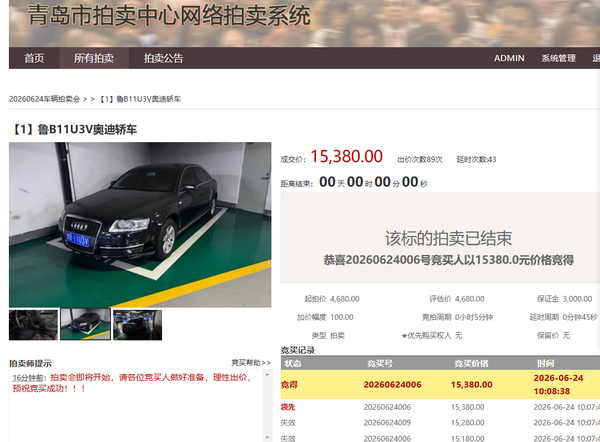Screen dimensions: 600x442
Task: Select the garage rear-view thumbnail
Action: (x=137, y=325)
